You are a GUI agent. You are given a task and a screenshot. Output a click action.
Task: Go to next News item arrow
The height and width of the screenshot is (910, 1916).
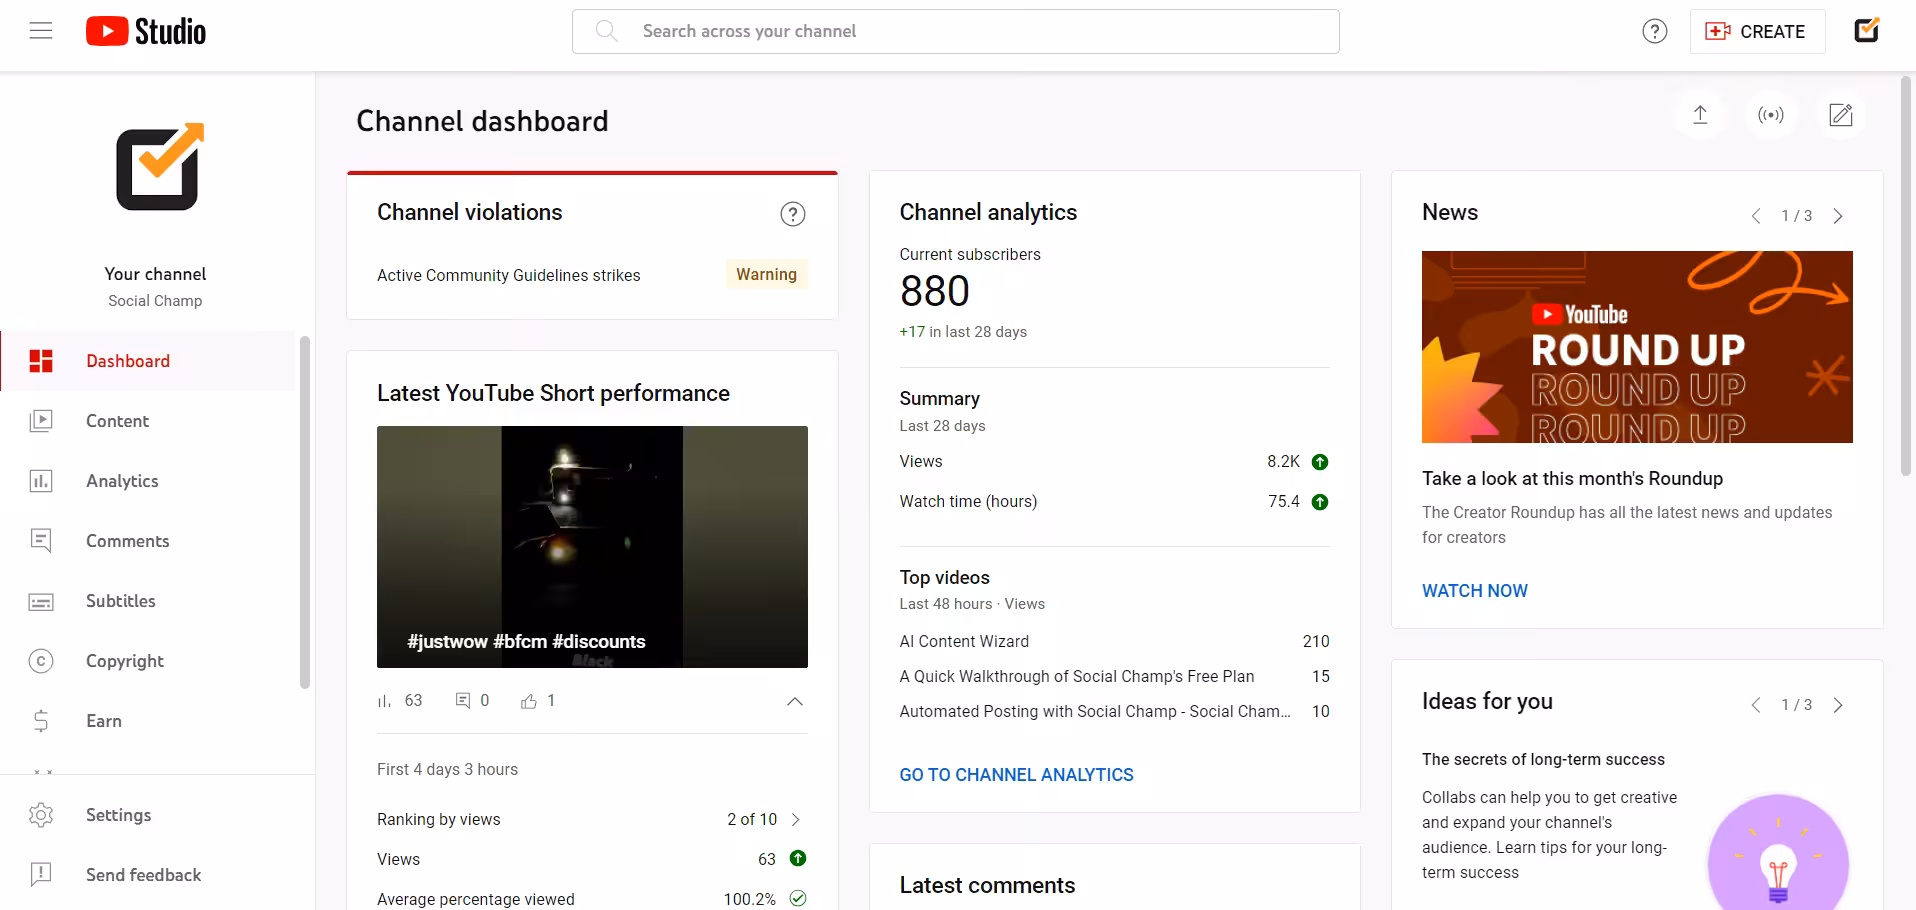pyautogui.click(x=1838, y=216)
